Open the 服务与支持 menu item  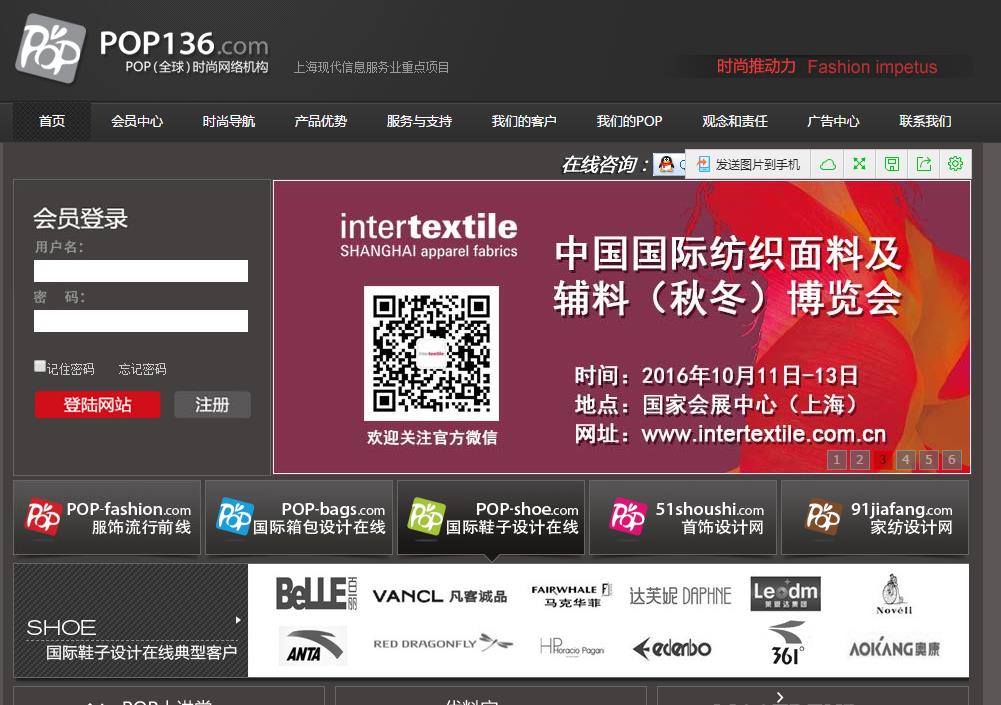(x=419, y=121)
